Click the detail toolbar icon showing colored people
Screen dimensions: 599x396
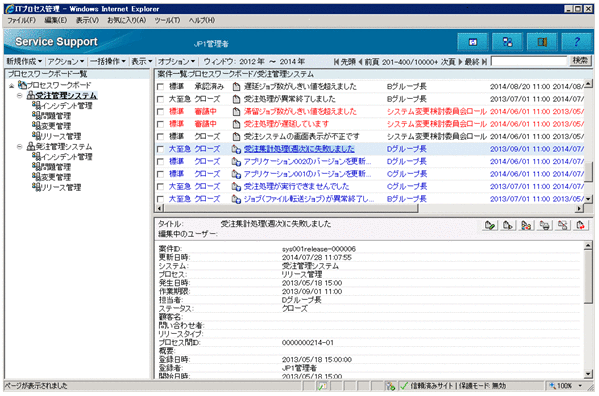click(x=526, y=226)
